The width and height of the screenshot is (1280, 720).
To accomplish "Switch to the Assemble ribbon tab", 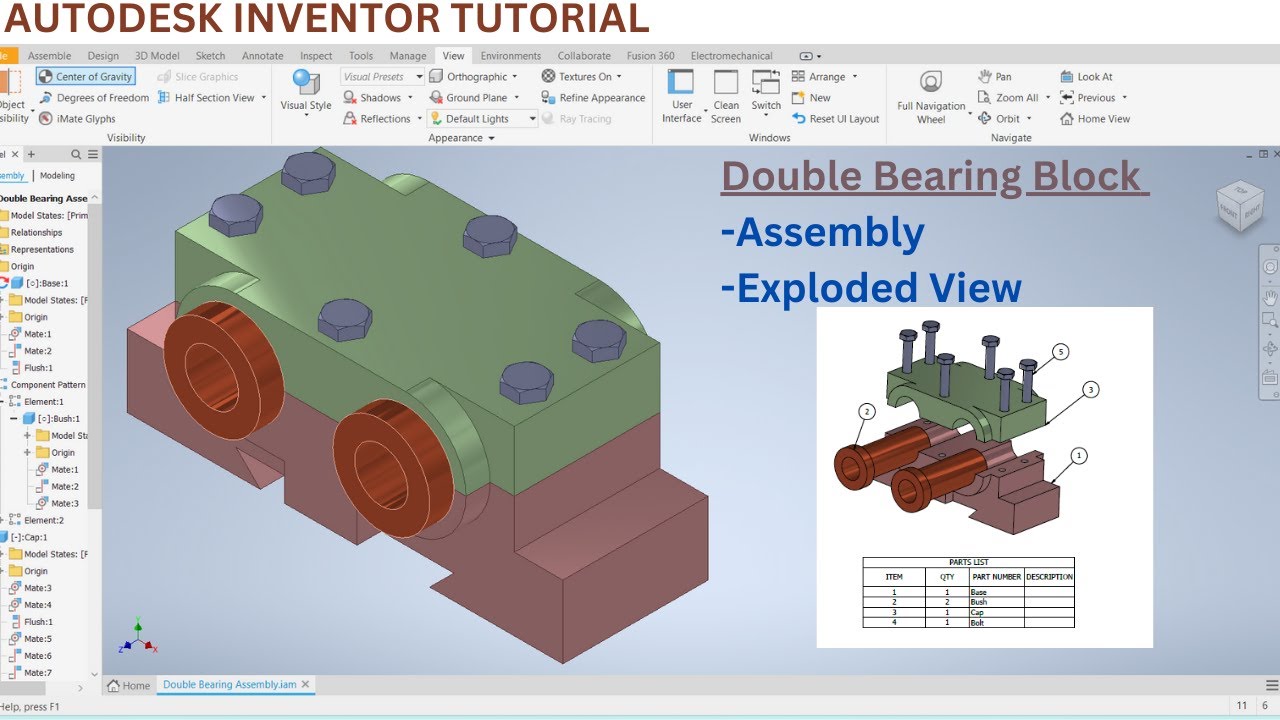I will (49, 56).
